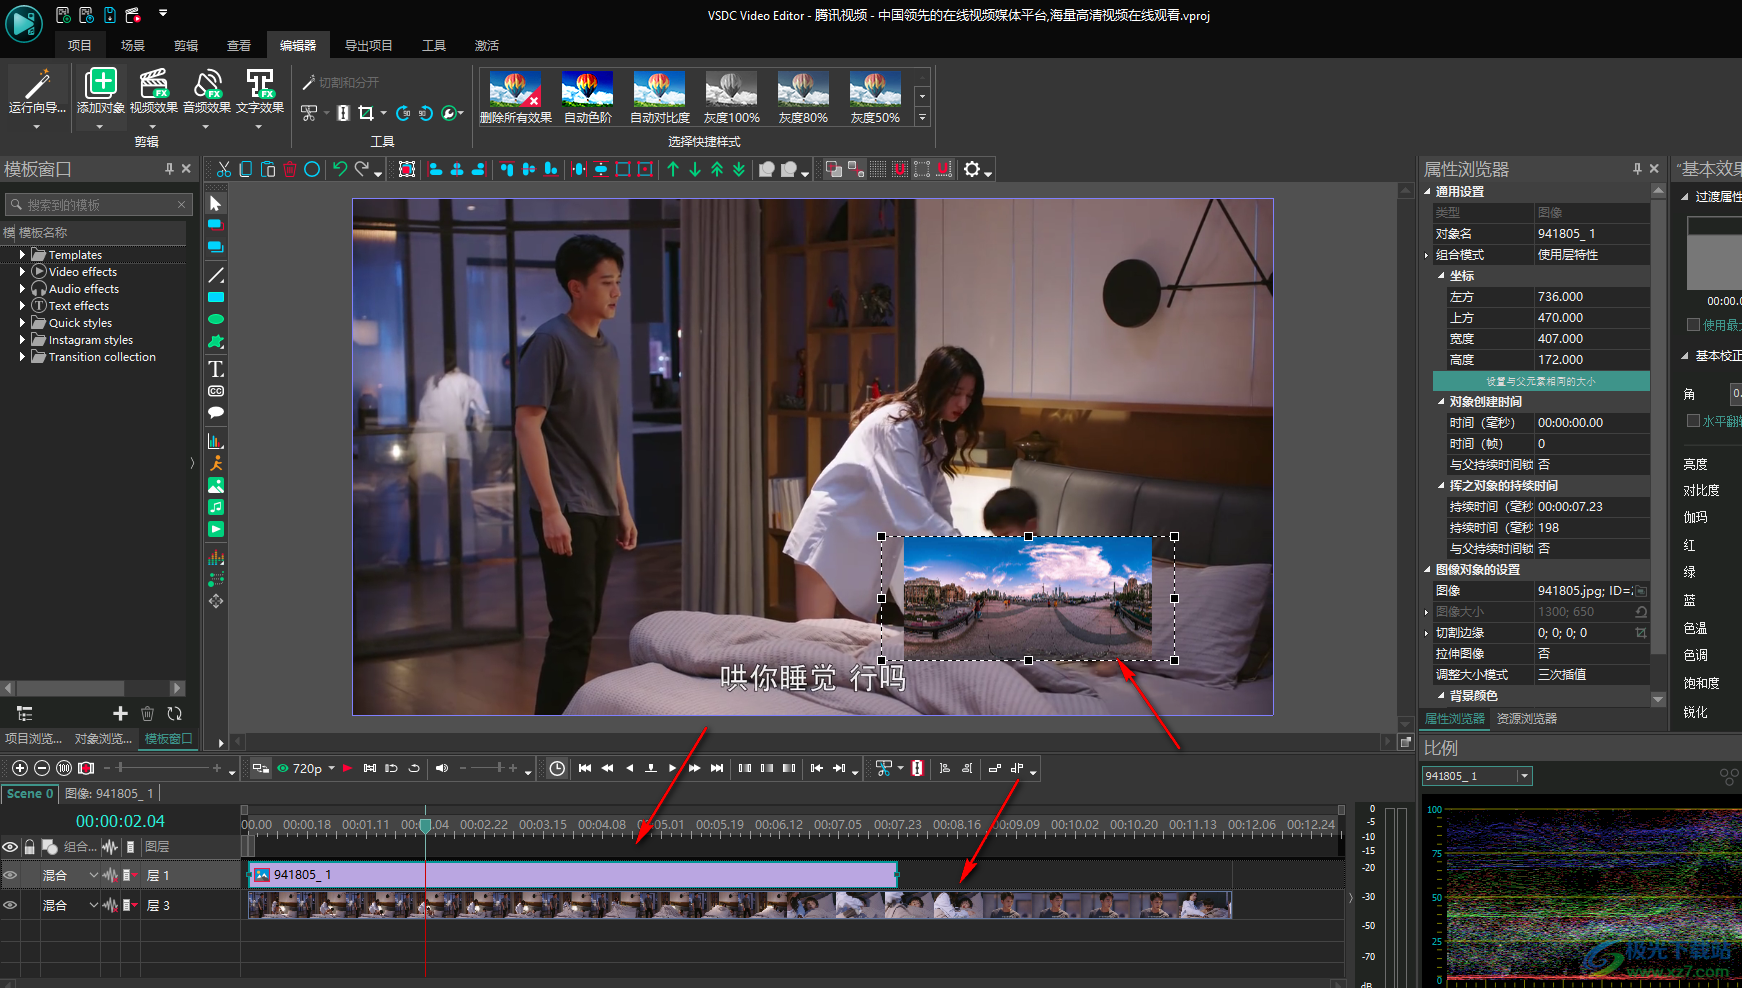The height and width of the screenshot is (988, 1742).
Task: Select the Chart tool in left toolbar
Action: tap(216, 441)
